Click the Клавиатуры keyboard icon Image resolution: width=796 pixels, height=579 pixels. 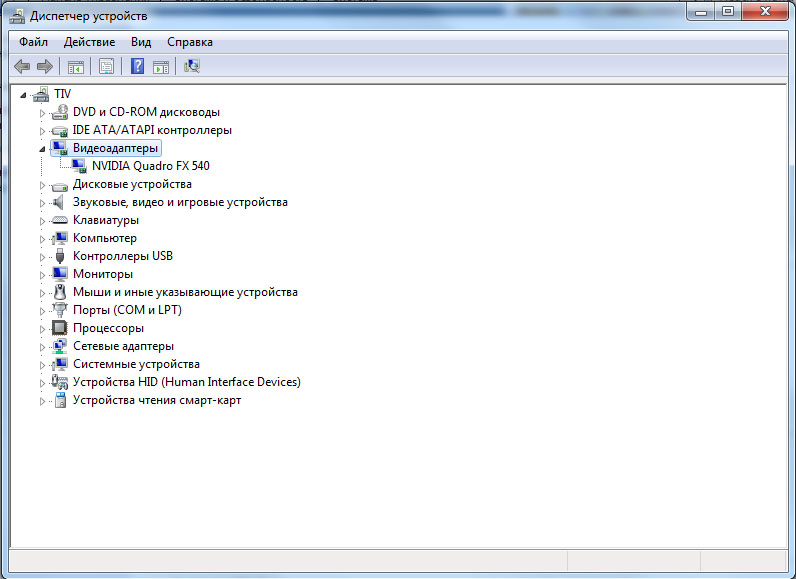point(60,220)
